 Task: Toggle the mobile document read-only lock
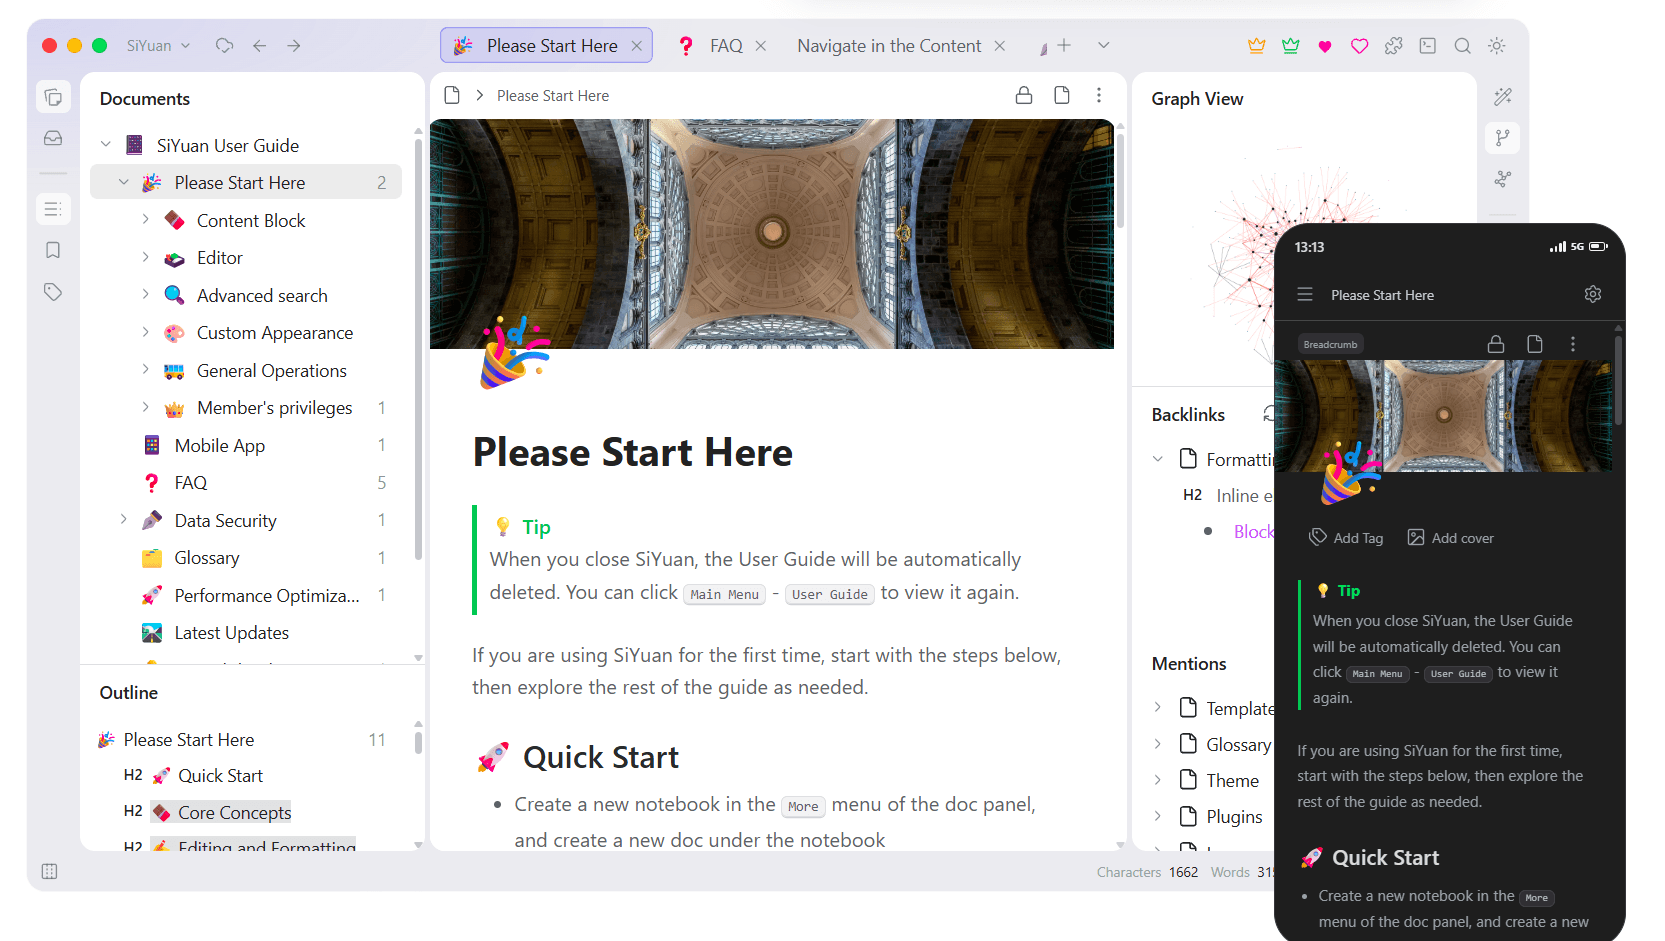(x=1496, y=344)
